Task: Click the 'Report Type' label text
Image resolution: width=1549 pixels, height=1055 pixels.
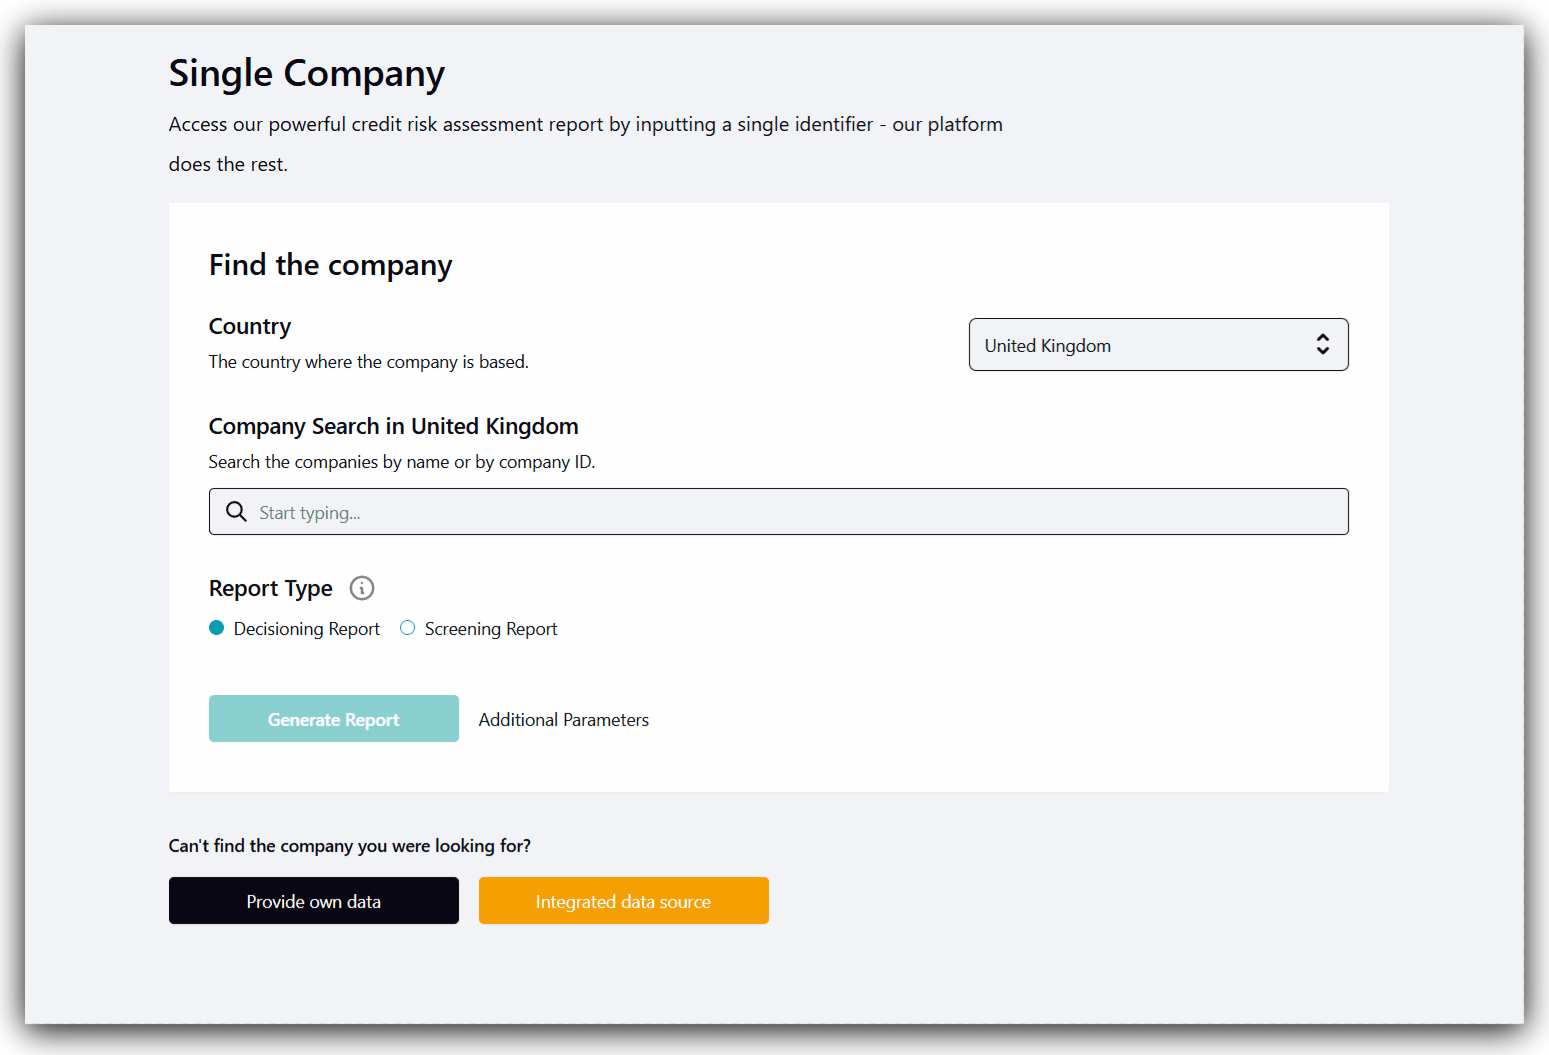Action: pos(270,589)
